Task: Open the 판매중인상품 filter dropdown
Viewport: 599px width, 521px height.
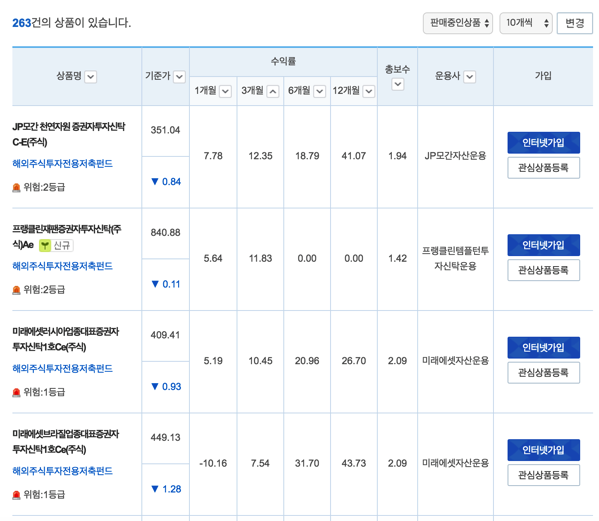Action: (x=458, y=23)
